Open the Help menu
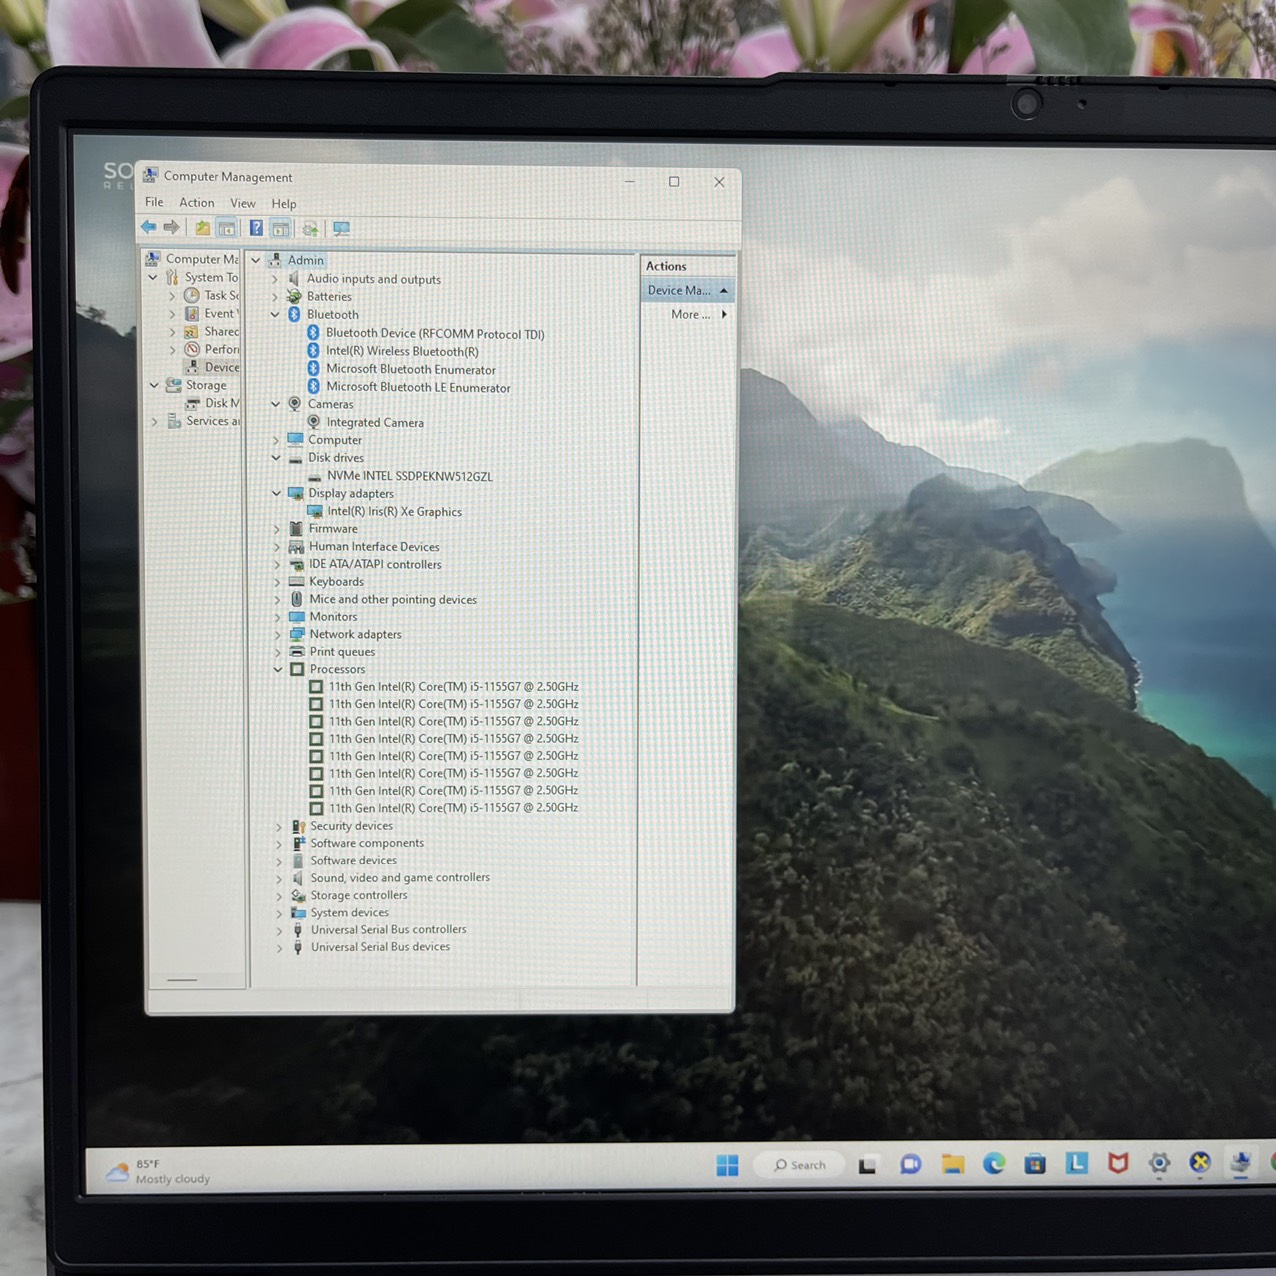This screenshot has height=1276, width=1276. [x=284, y=203]
